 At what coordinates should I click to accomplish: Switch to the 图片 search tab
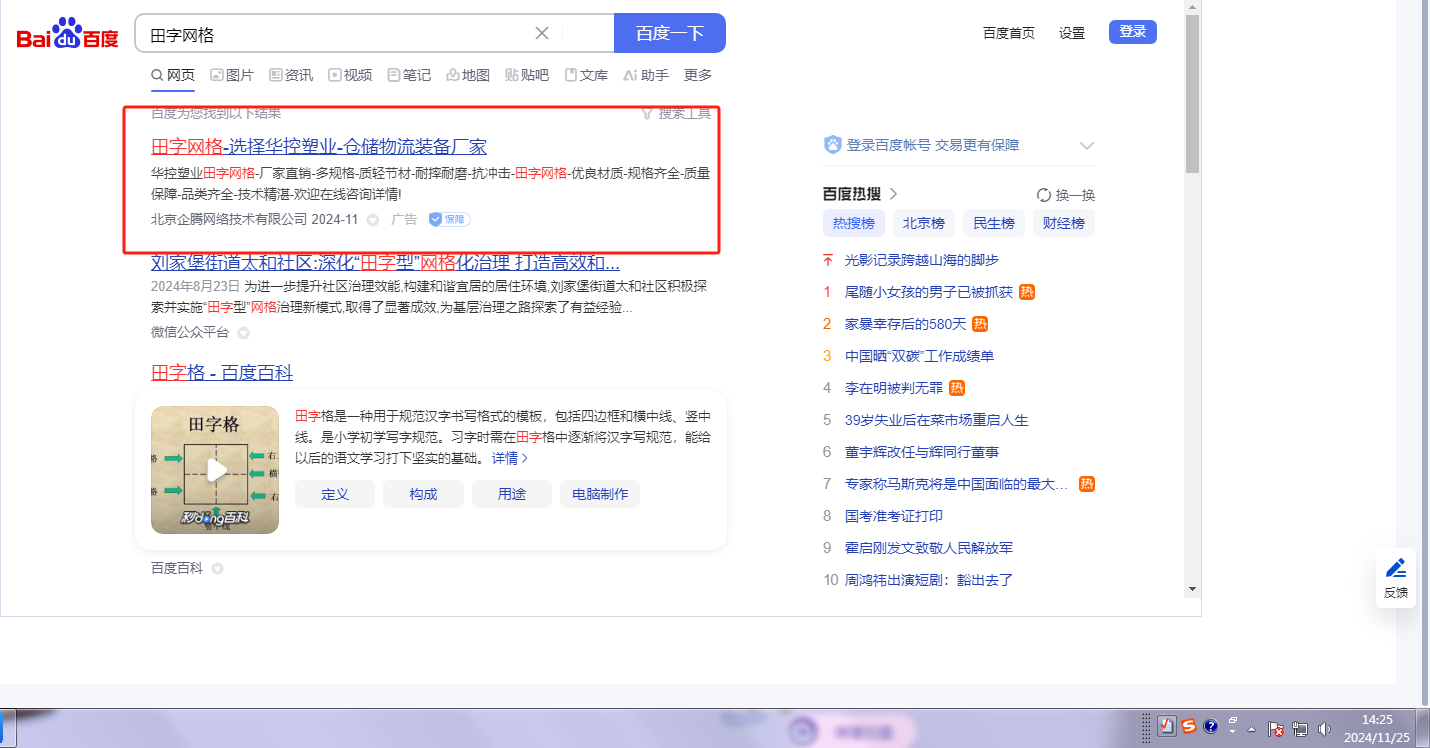(231, 75)
